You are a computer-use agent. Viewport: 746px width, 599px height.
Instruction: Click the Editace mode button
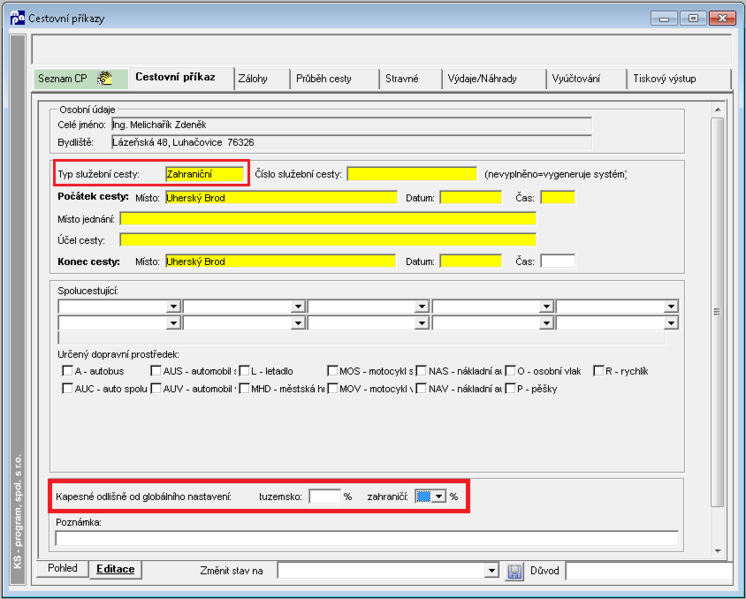[x=116, y=569]
